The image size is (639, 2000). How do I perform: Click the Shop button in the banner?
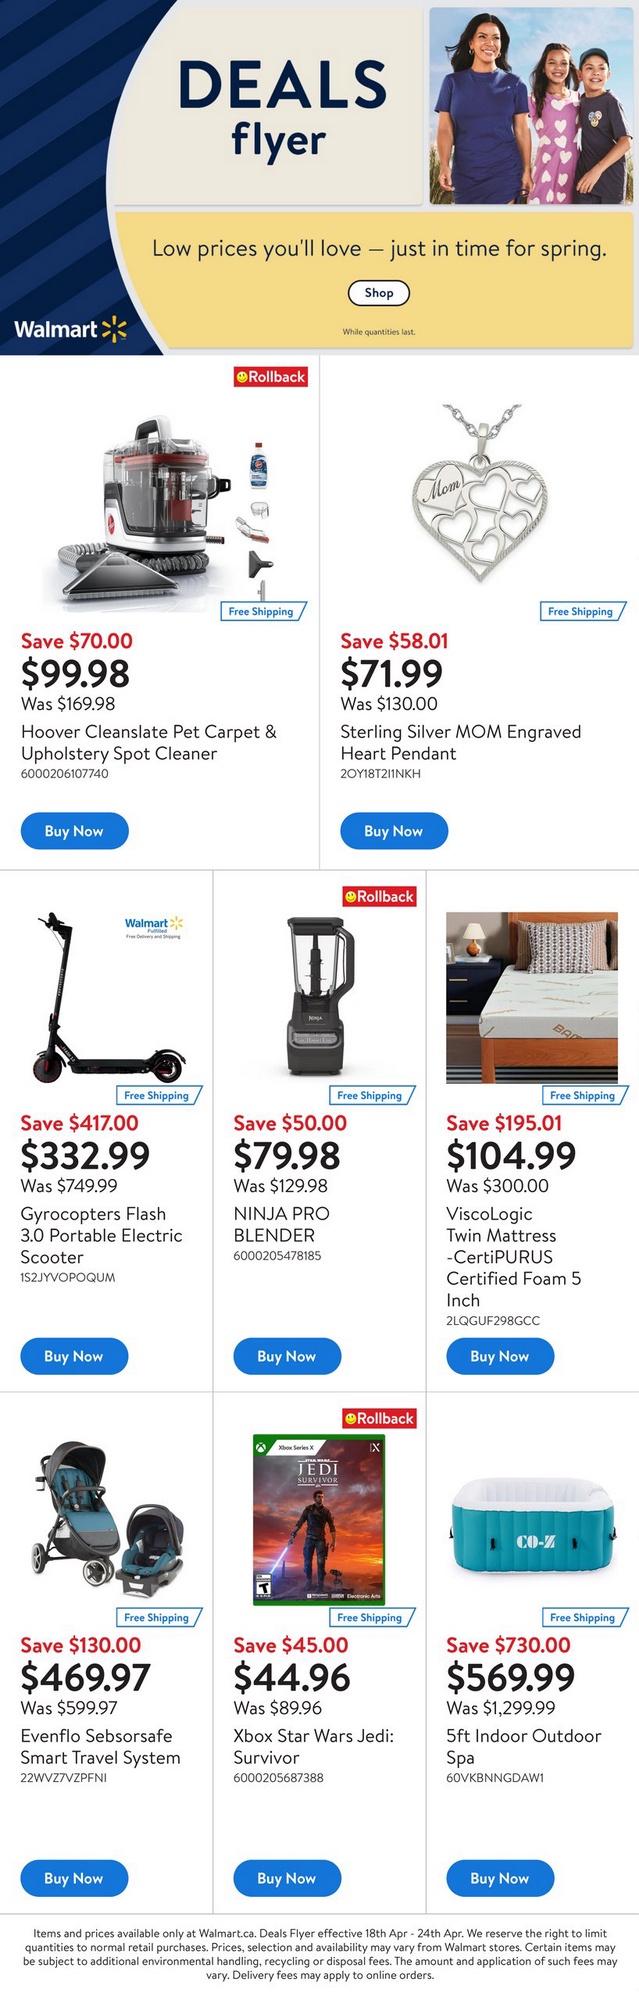[x=378, y=293]
